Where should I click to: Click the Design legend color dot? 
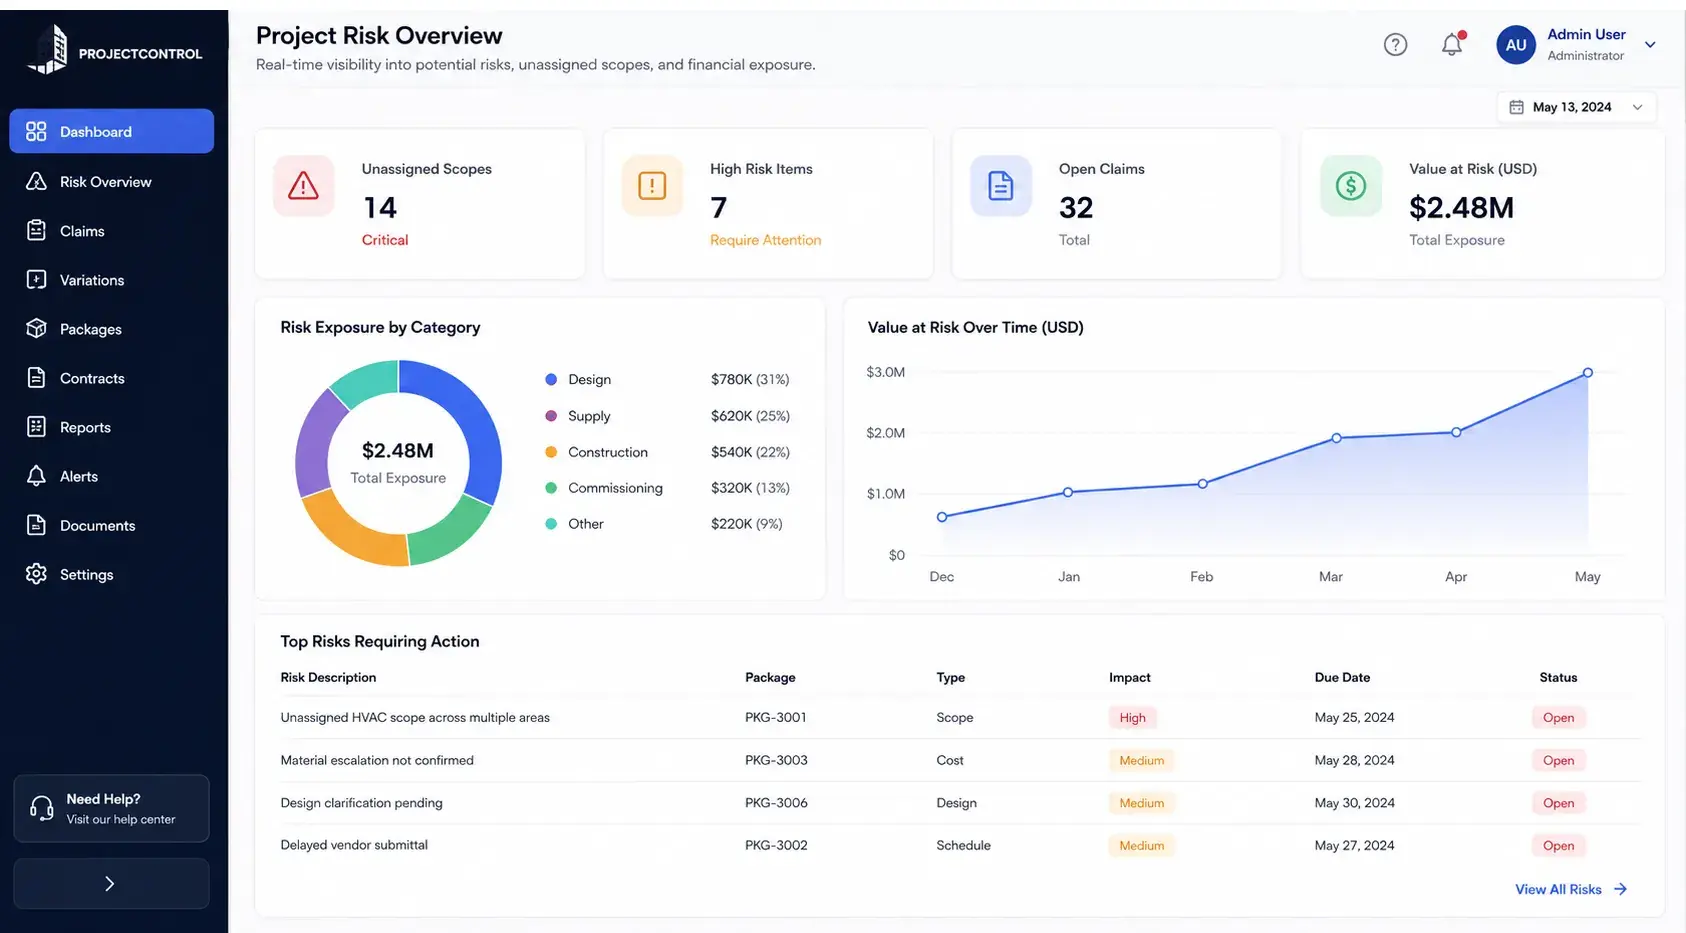551,380
